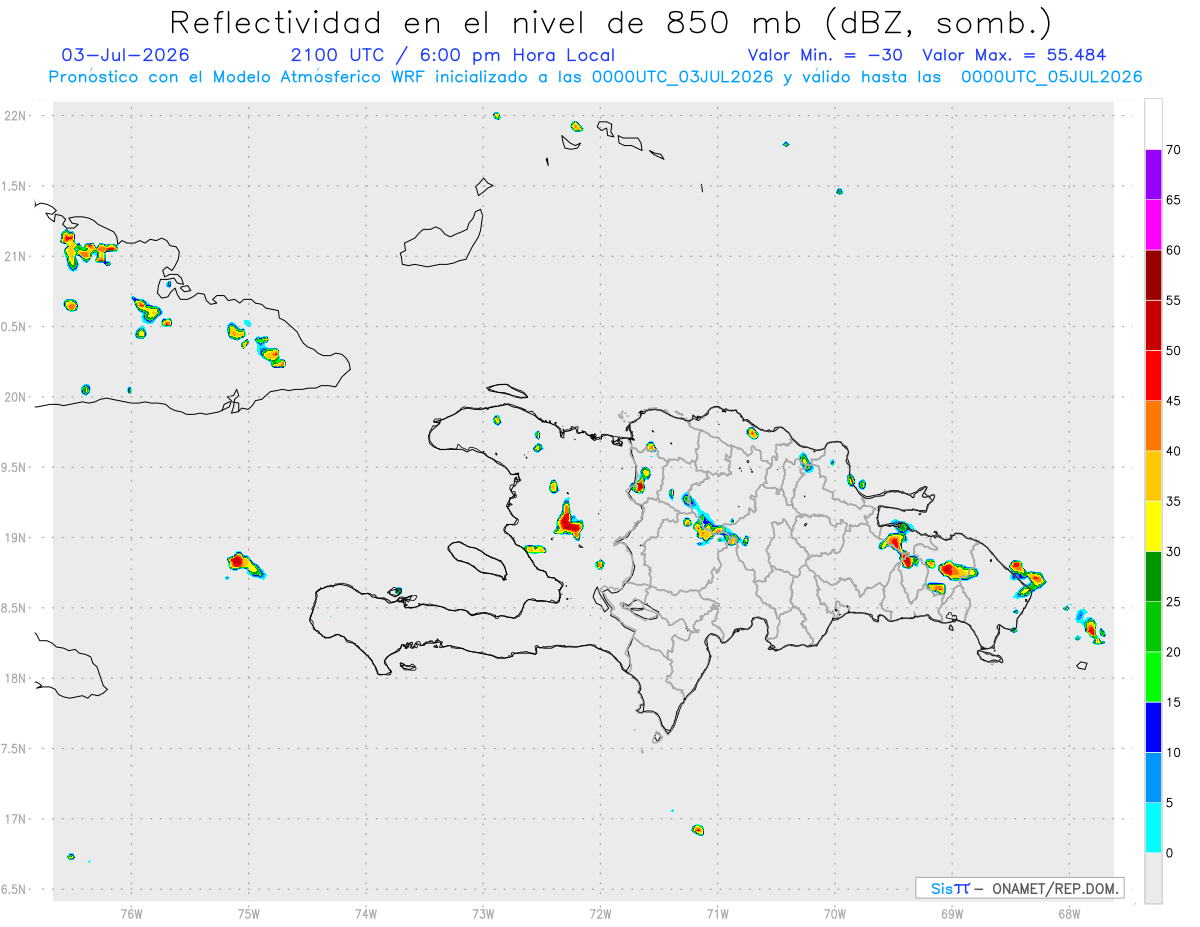1200x927 pixels.
Task: Click the '19N' latitude label
Action: tap(15, 537)
